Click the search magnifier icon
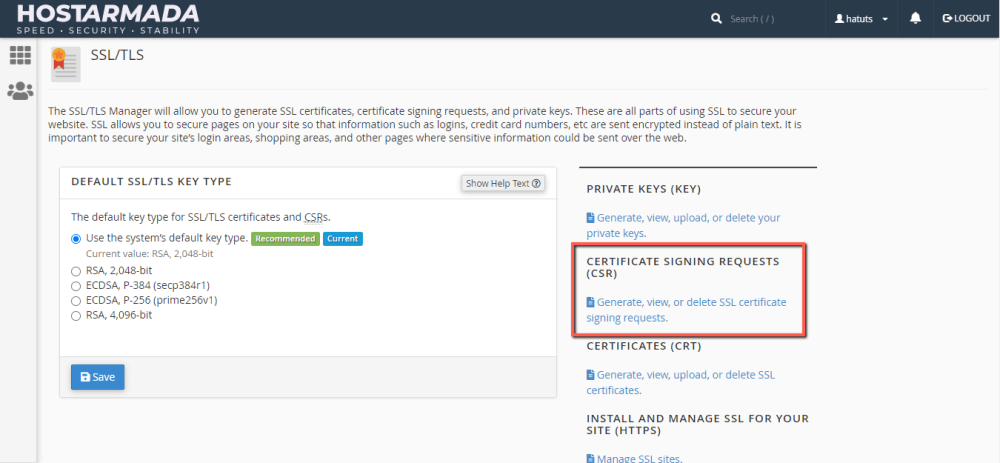Viewport: 1000px width, 463px height. (716, 18)
